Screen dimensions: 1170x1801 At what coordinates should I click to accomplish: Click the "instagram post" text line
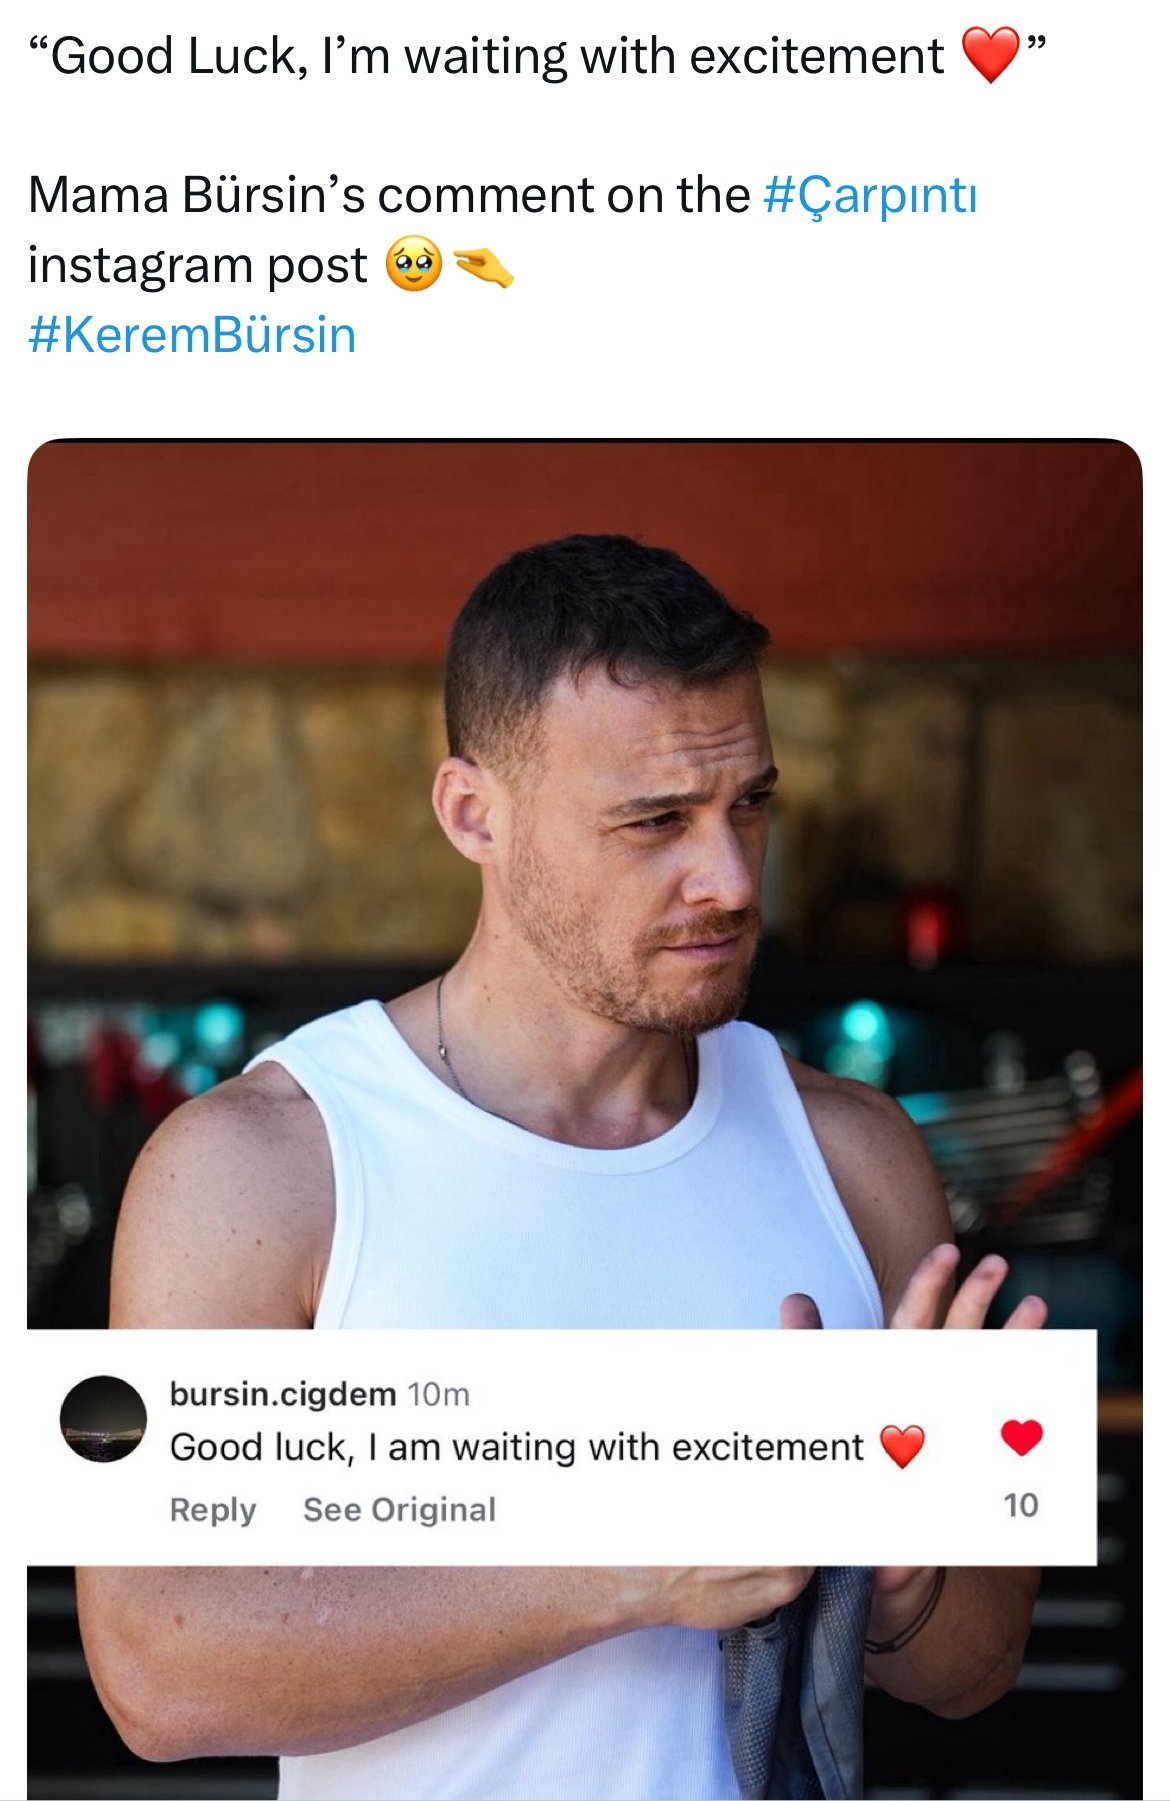coord(198,266)
